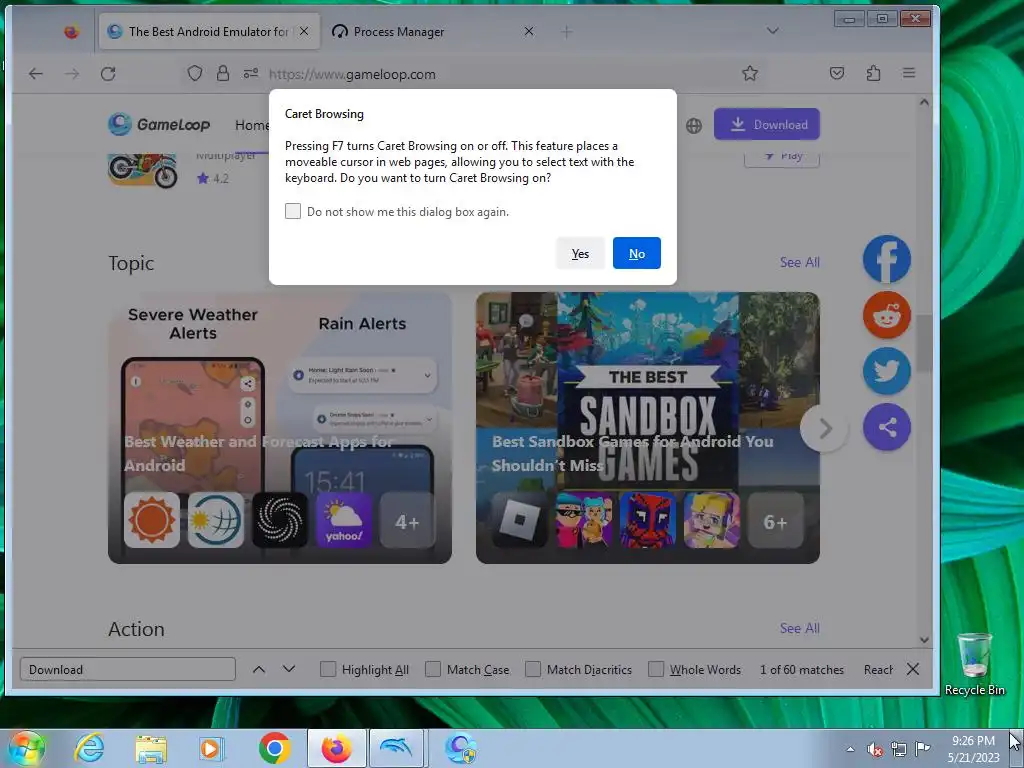Close the find bar
The image size is (1024, 768).
pyautogui.click(x=913, y=669)
